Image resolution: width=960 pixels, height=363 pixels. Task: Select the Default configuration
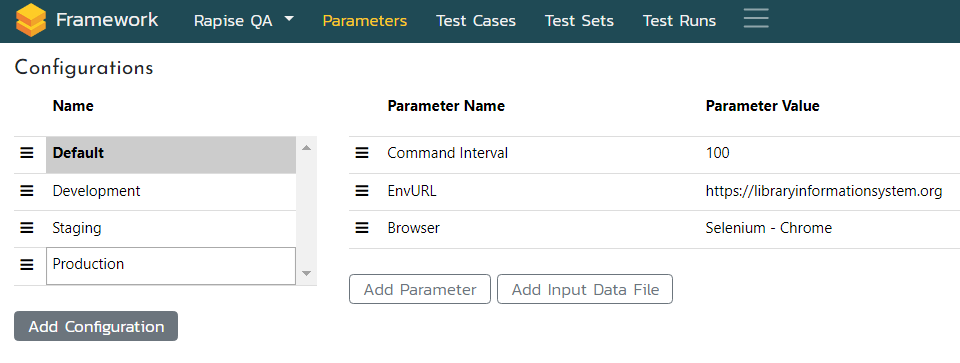pos(171,155)
